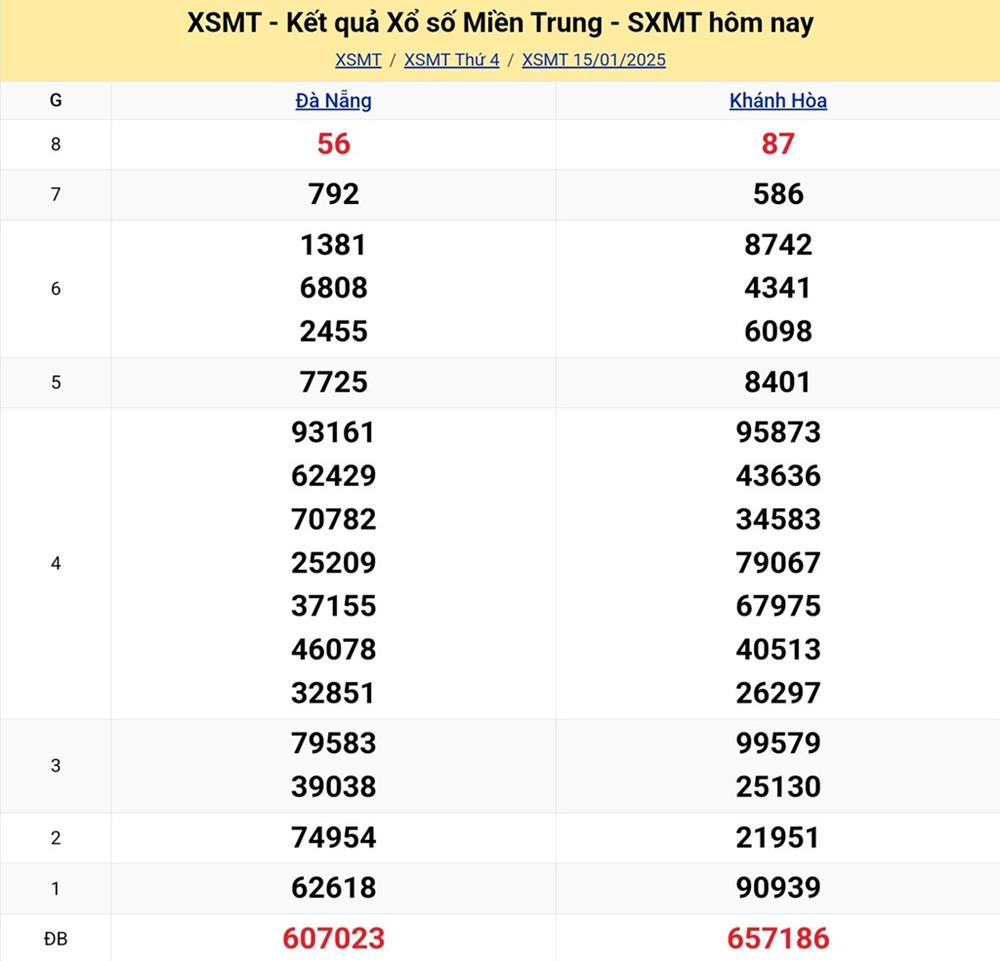Click Đà Nẵng prize 8 number 56
The height and width of the screenshot is (961, 1000).
point(333,144)
